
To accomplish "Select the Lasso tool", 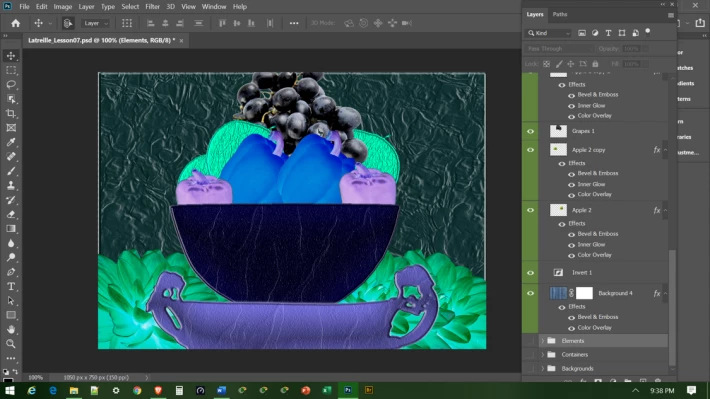I will coord(11,85).
